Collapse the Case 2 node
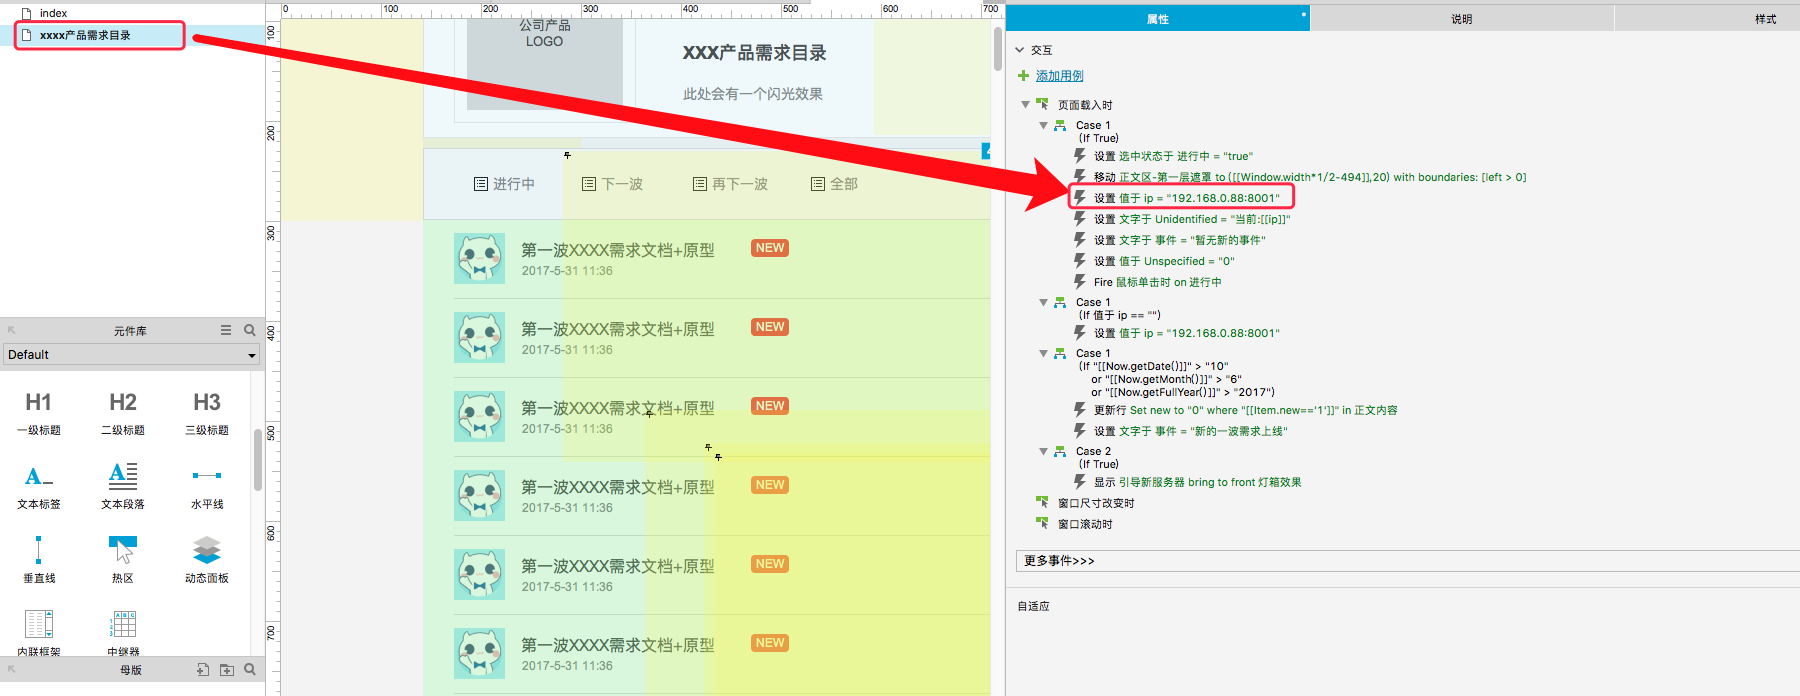 pyautogui.click(x=1044, y=451)
